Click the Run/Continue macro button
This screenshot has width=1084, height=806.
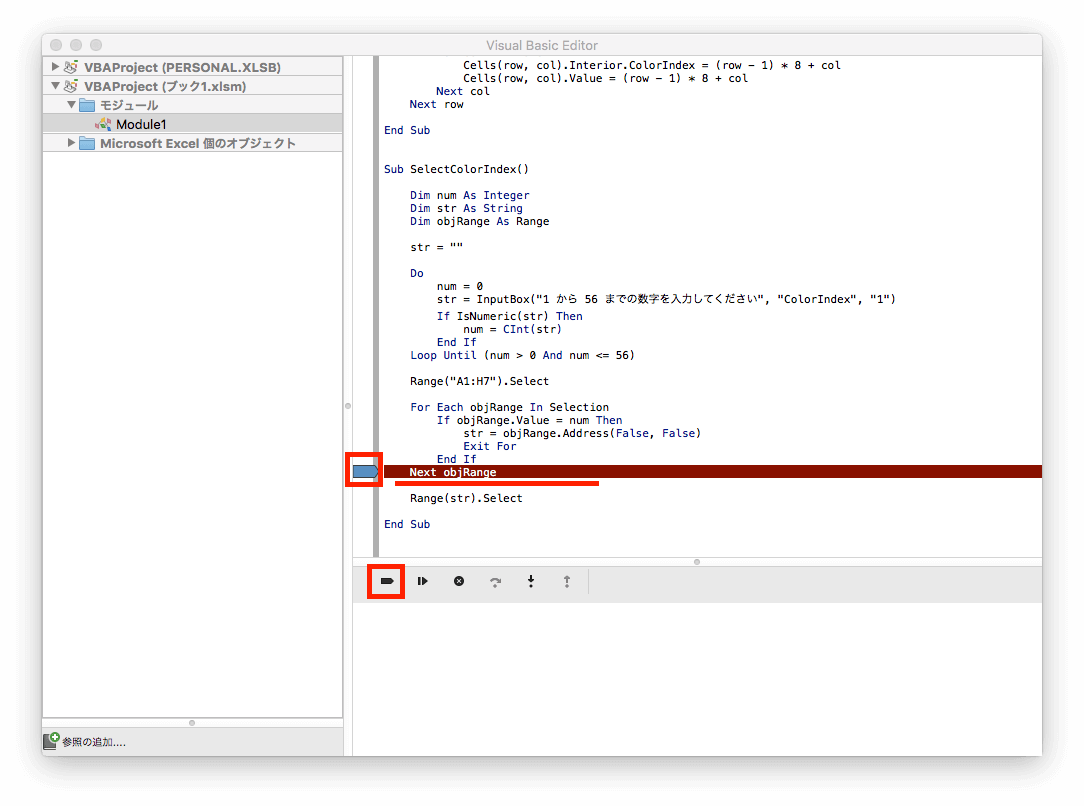pos(422,581)
